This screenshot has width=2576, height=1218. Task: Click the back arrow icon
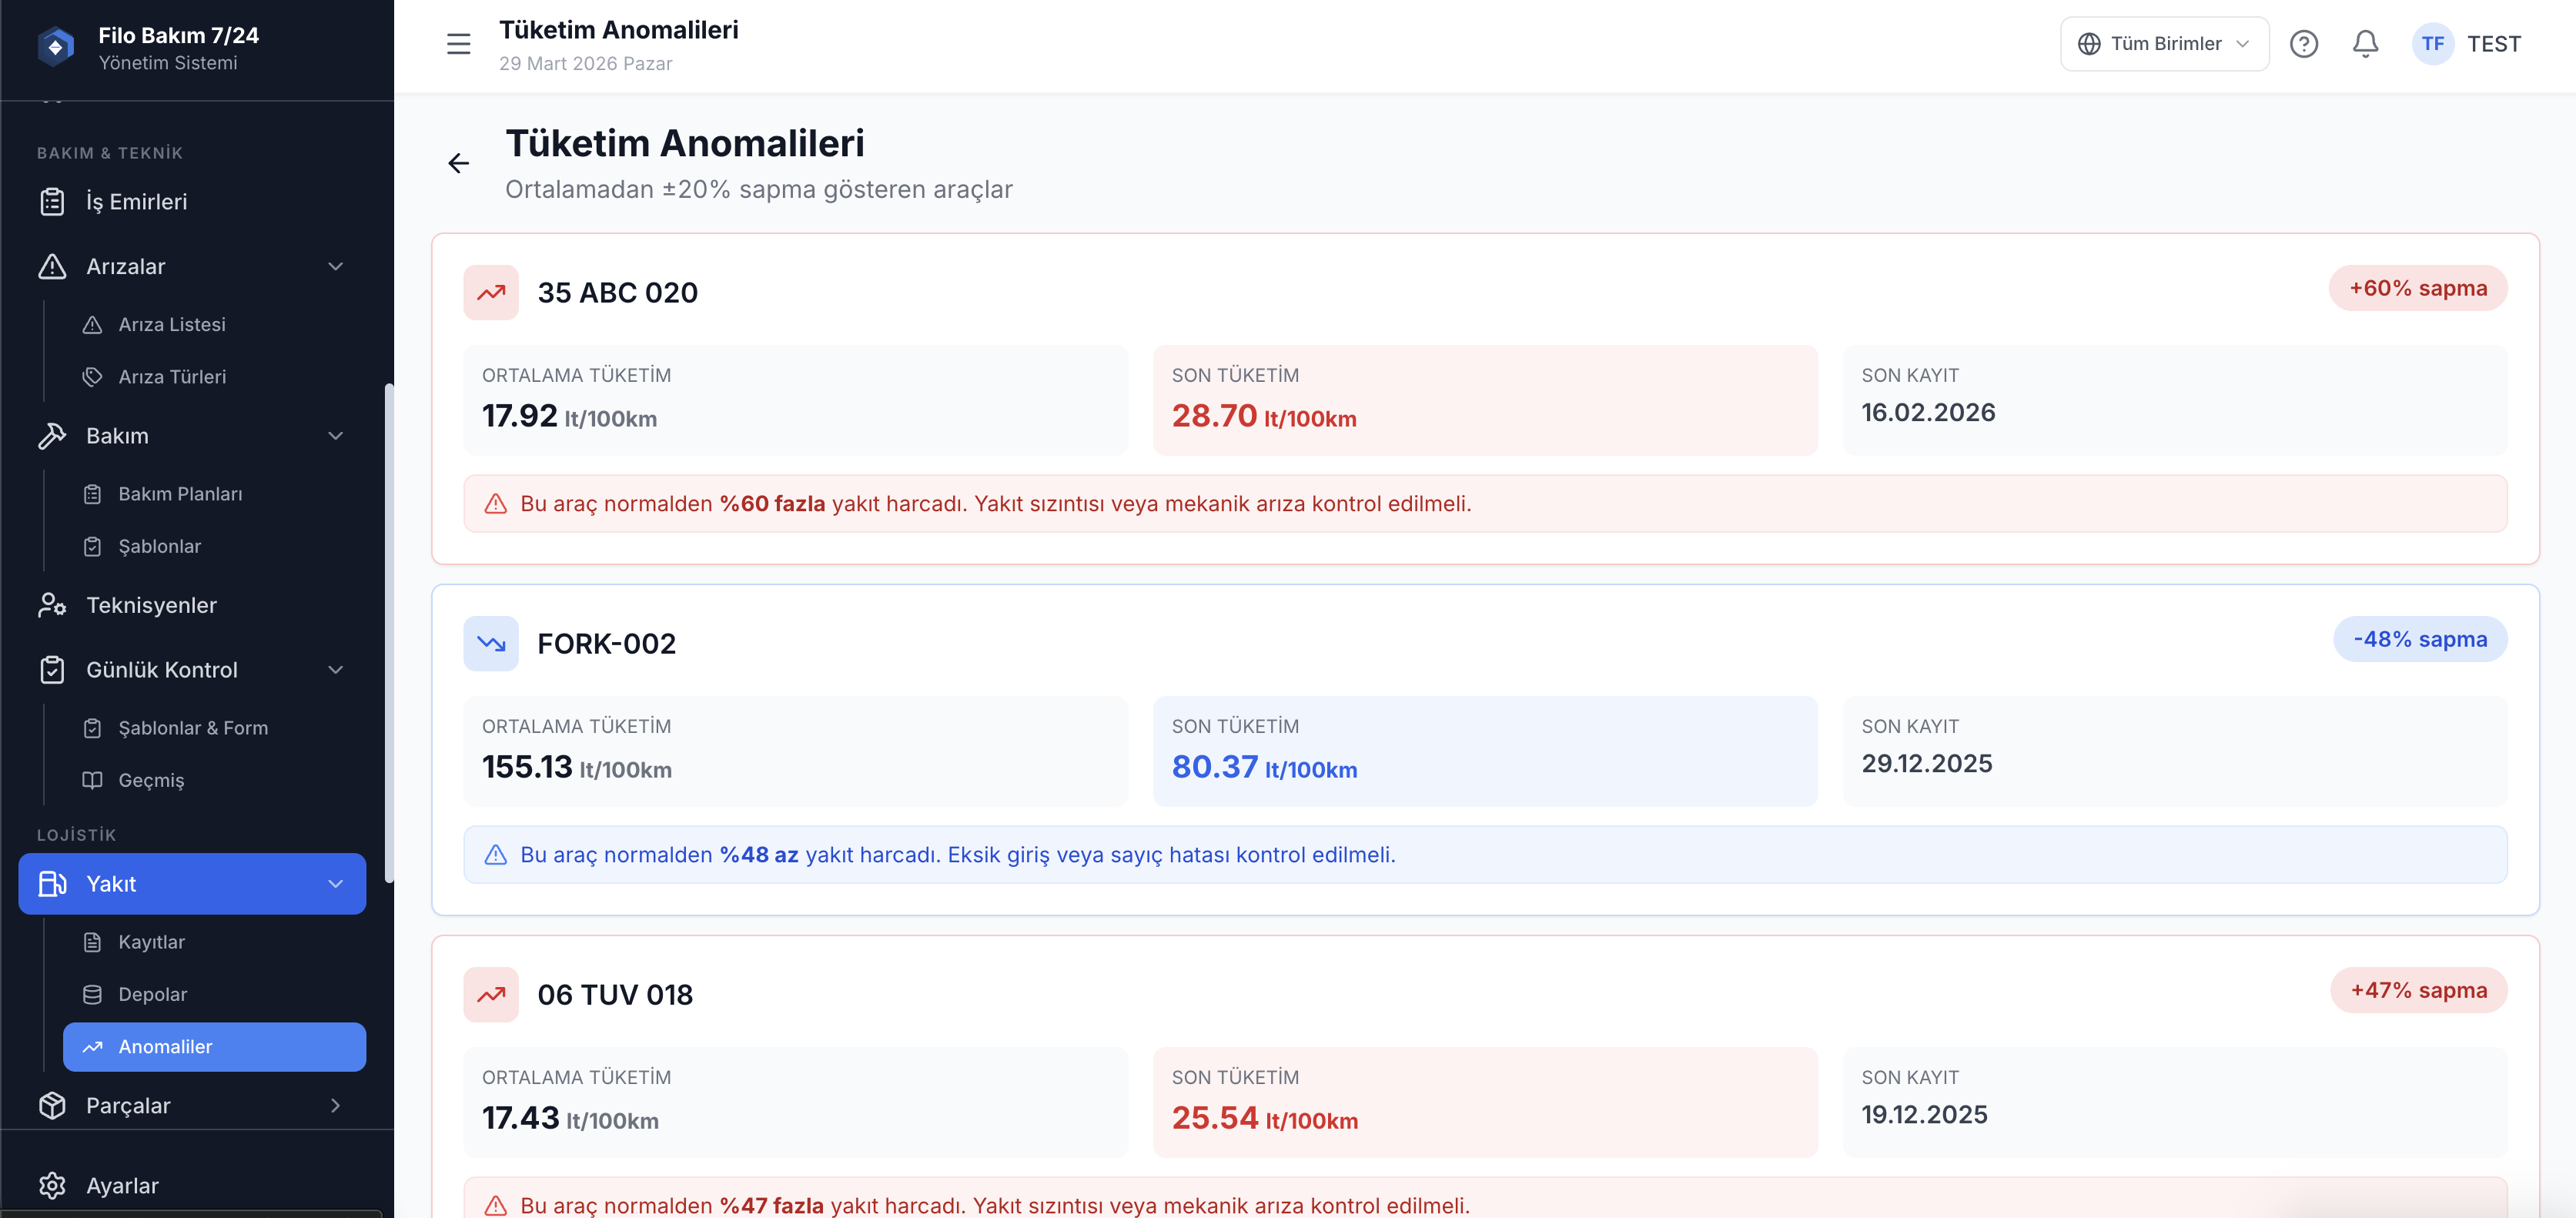[x=458, y=163]
